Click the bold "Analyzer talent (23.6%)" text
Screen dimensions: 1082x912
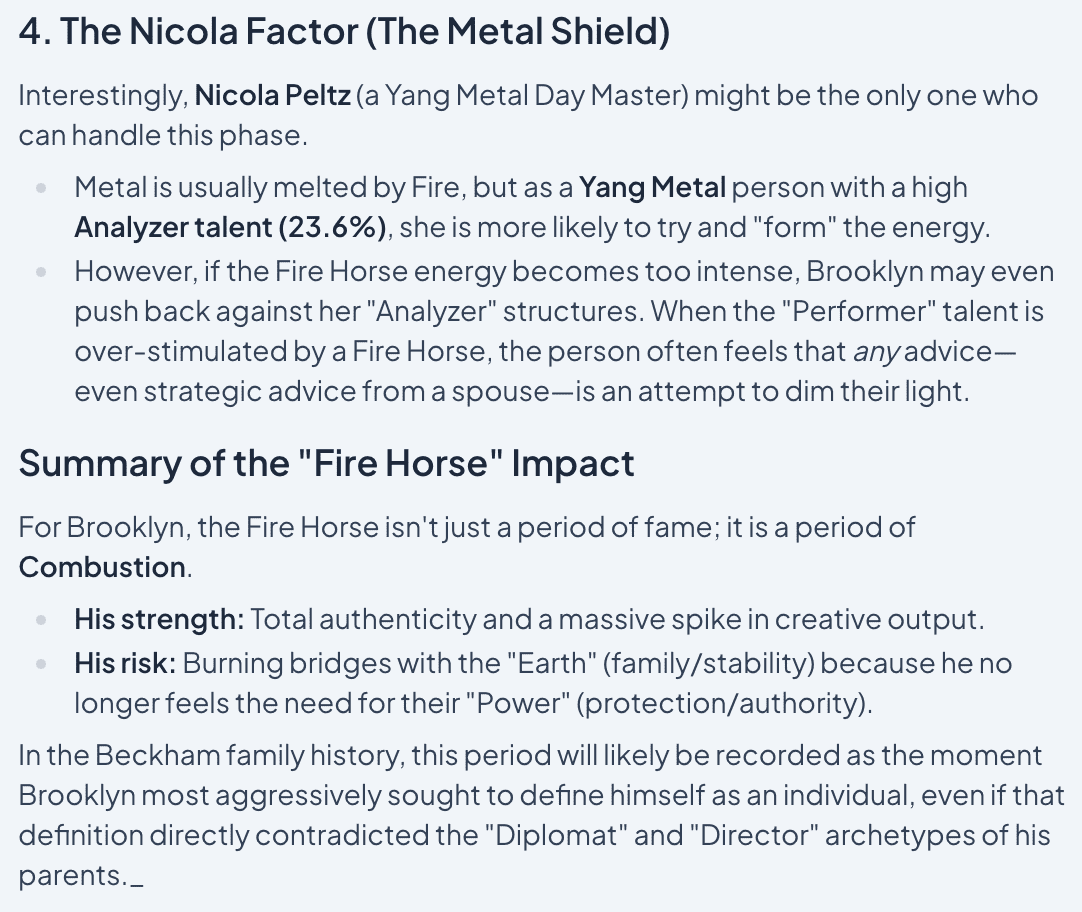(x=230, y=227)
